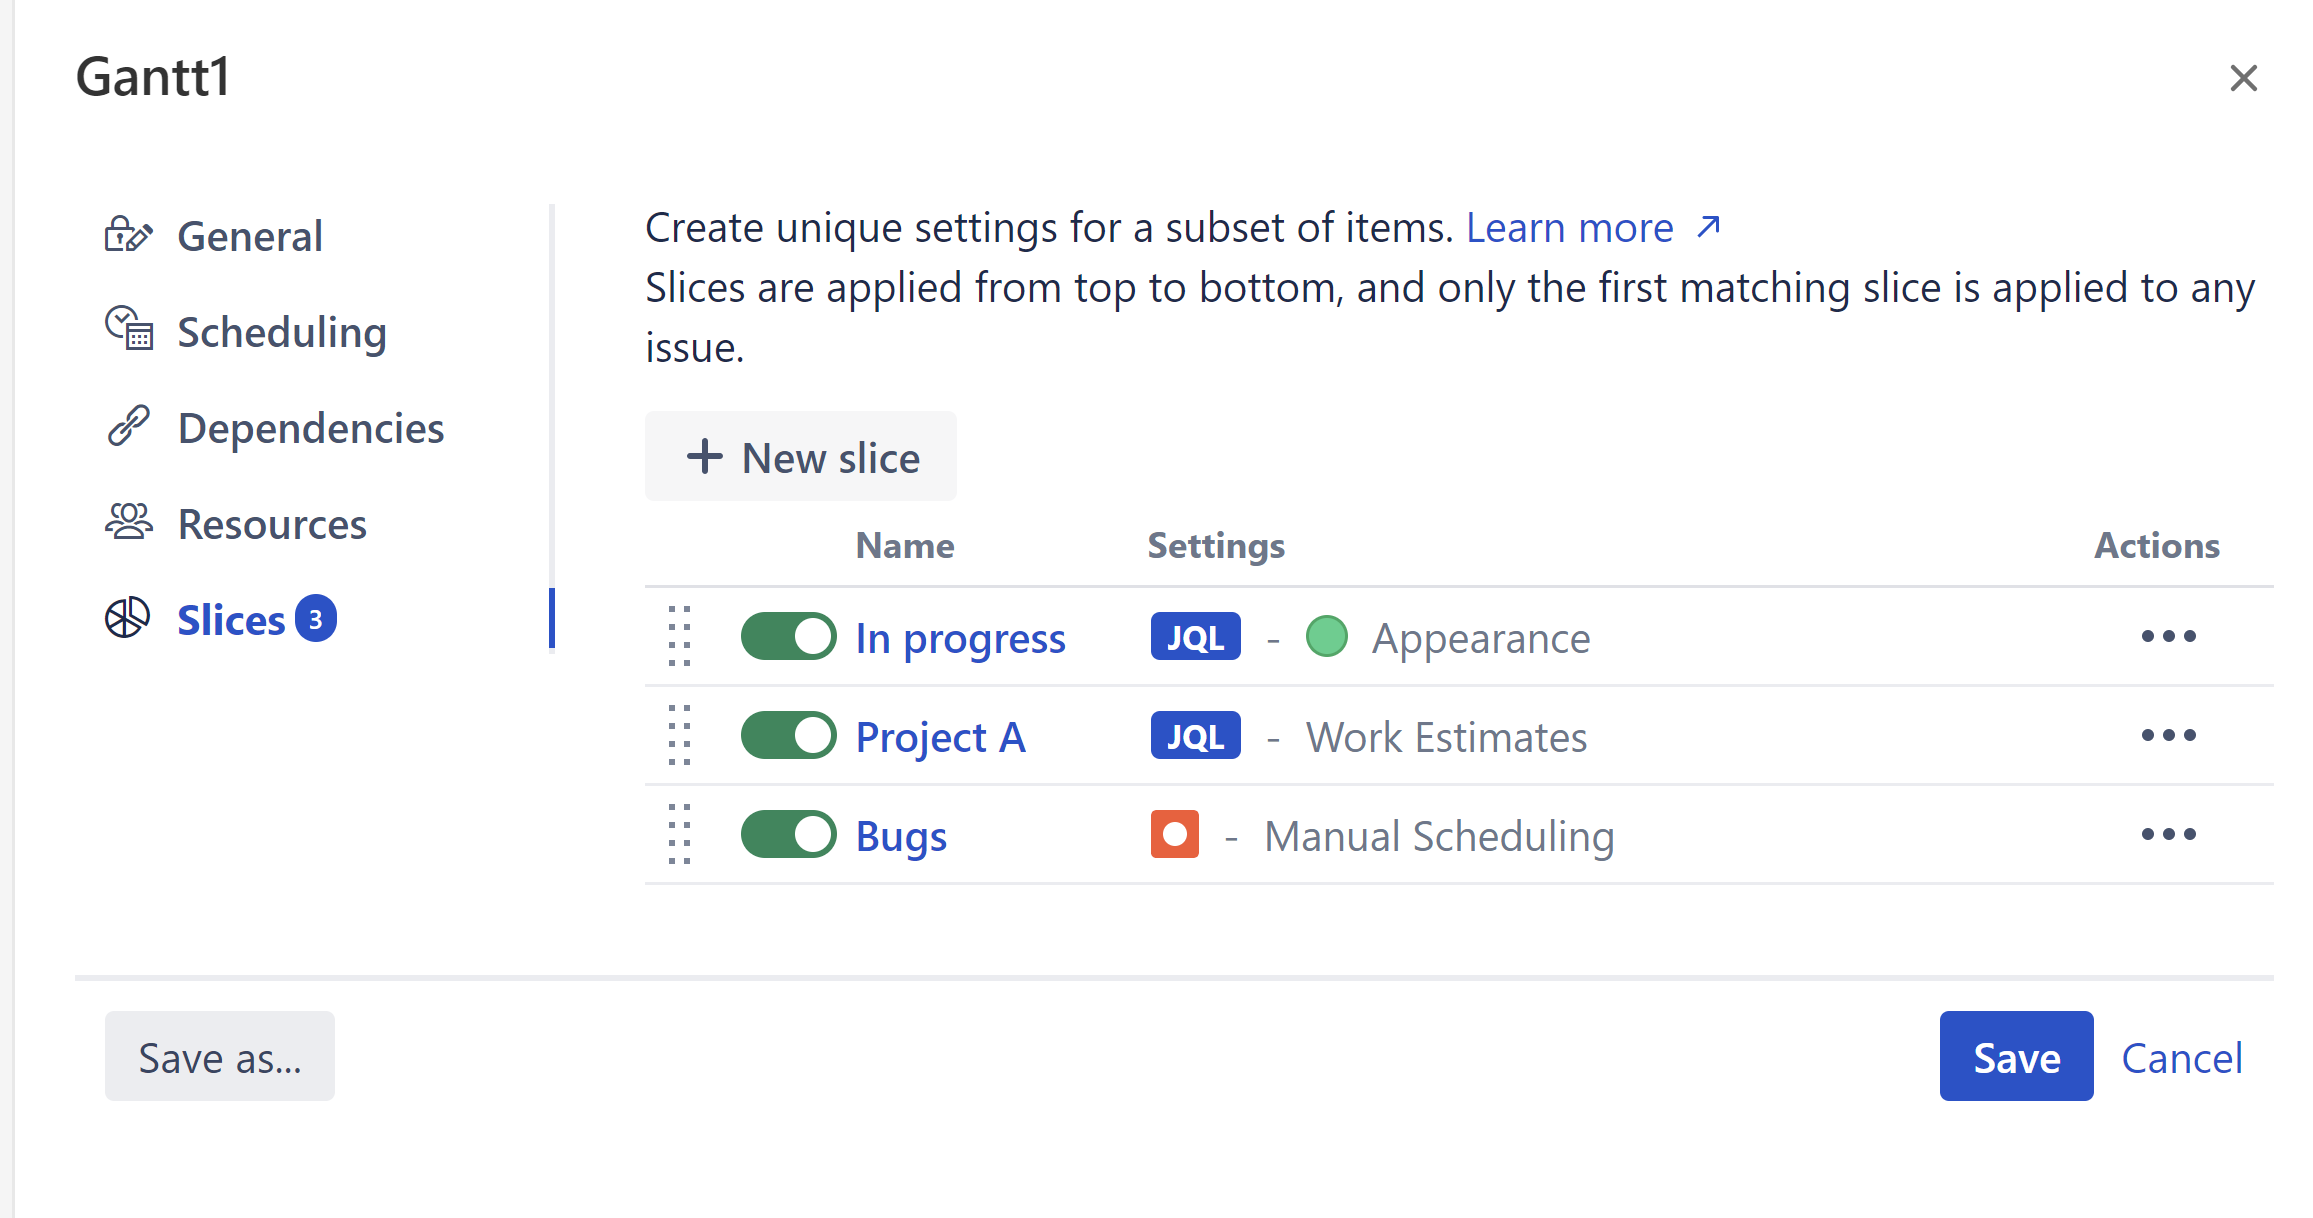Click the green Appearance color dot
This screenshot has height=1218, width=2313.
pos(1327,637)
